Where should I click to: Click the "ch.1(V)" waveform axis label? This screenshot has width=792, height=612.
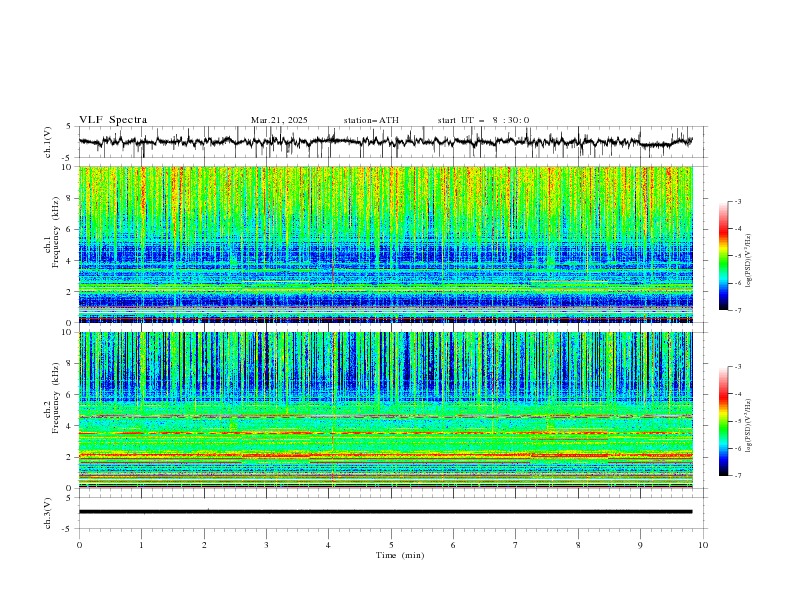(48, 142)
